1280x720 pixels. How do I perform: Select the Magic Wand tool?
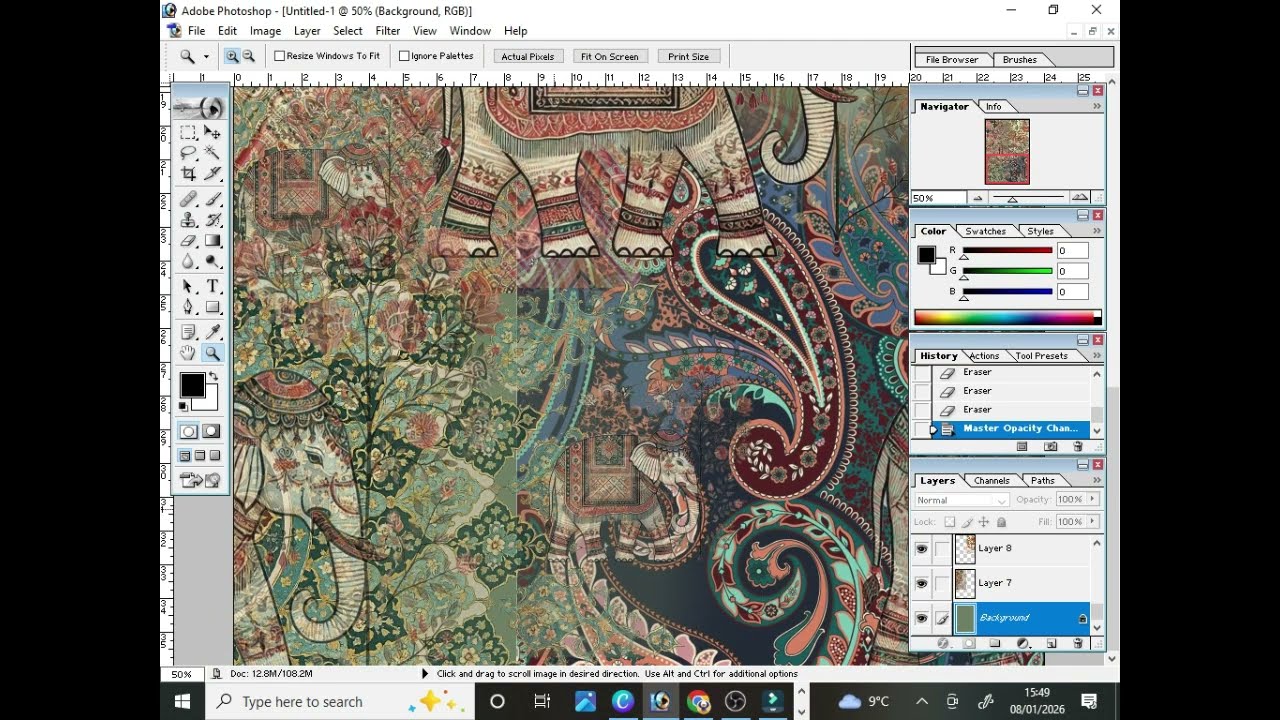click(x=213, y=153)
